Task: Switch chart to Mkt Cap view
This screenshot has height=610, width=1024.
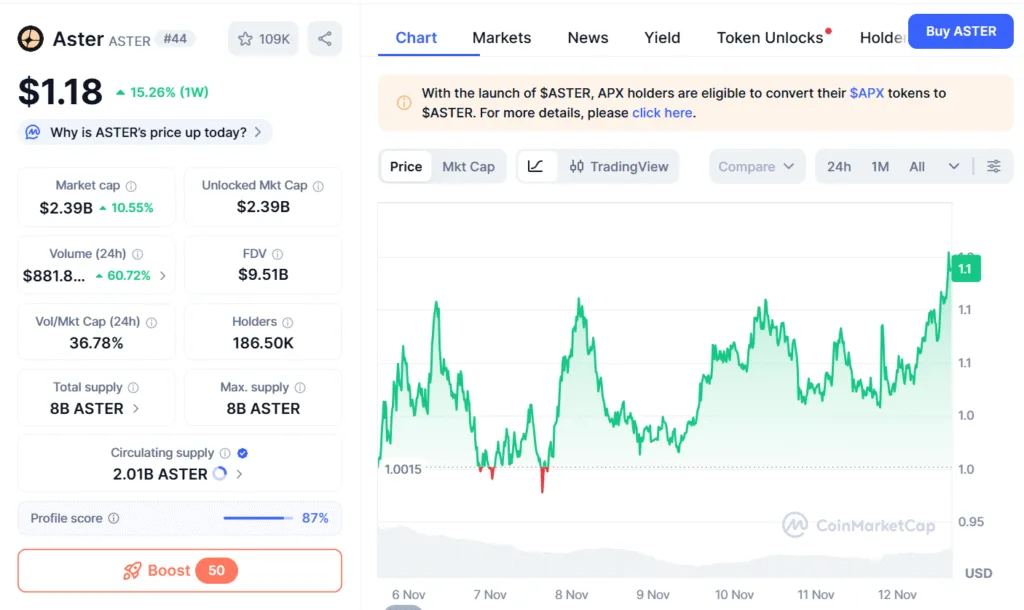Action: 469,166
